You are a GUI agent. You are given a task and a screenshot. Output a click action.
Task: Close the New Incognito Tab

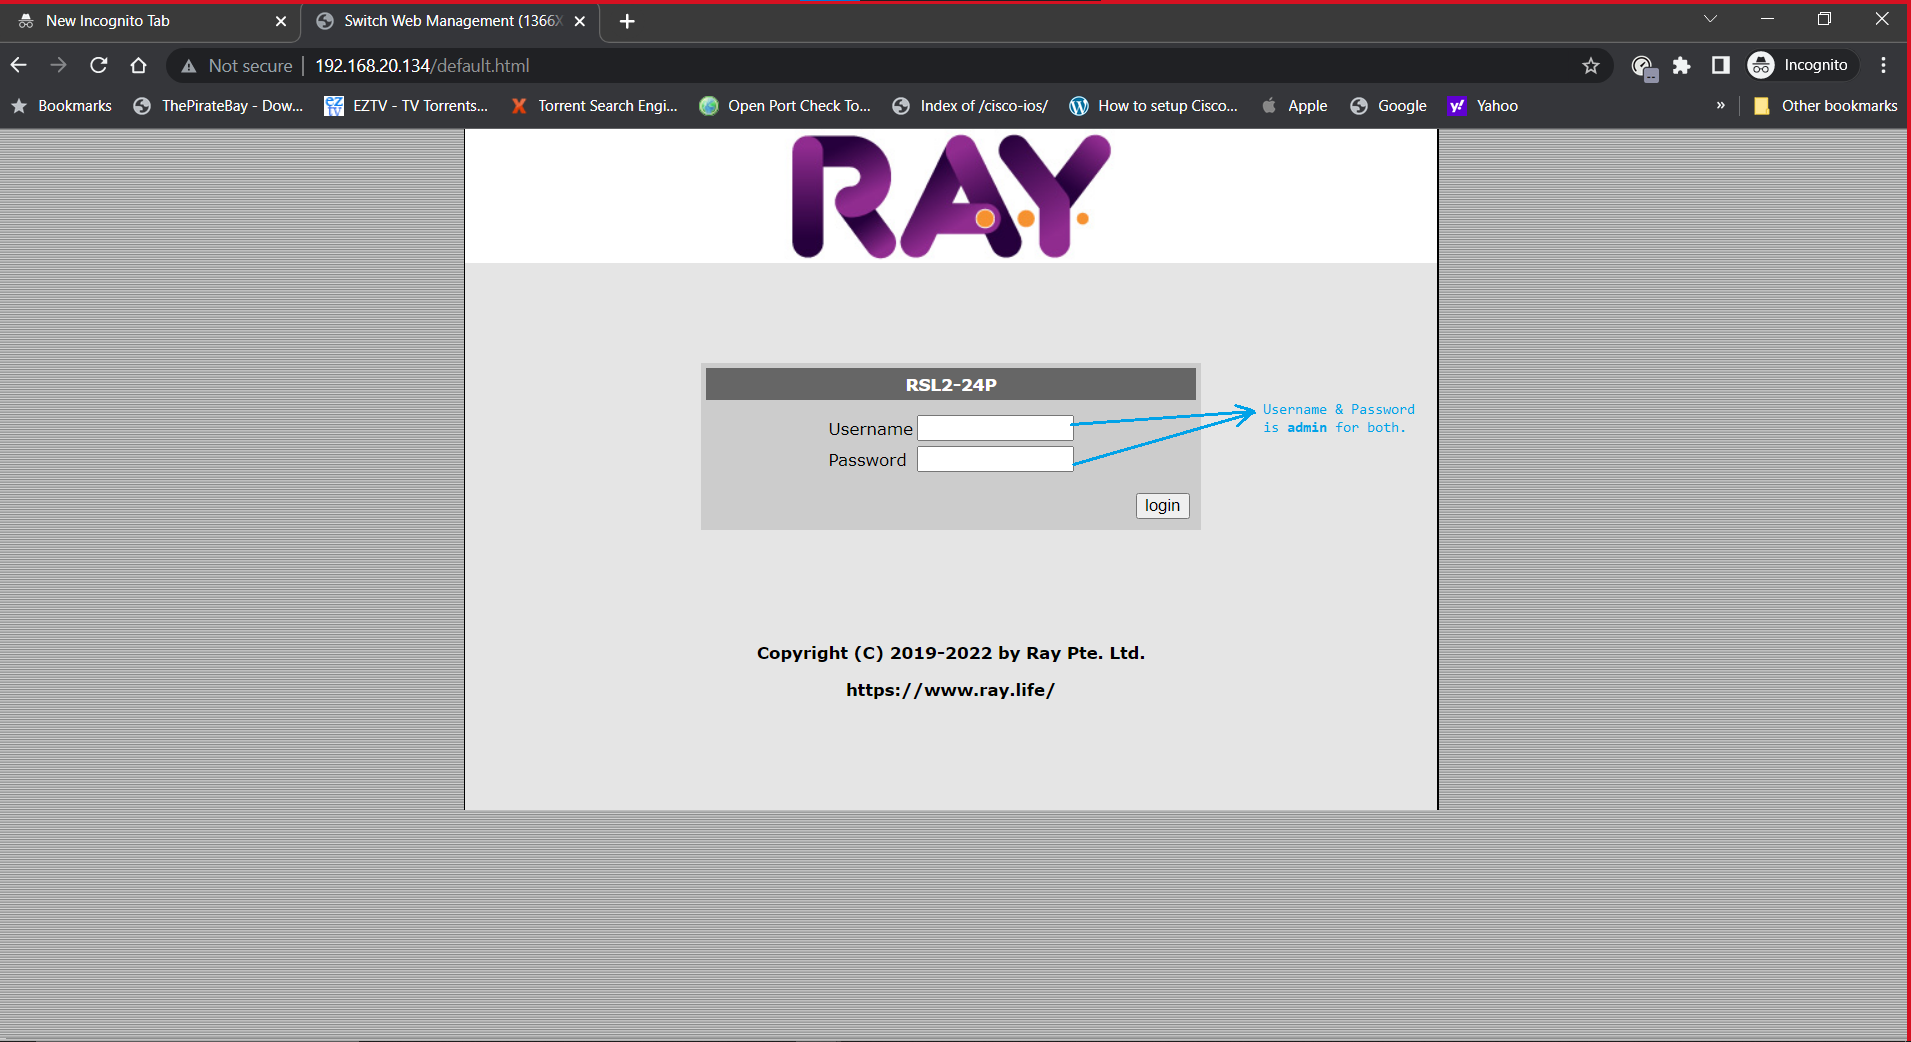pos(280,21)
